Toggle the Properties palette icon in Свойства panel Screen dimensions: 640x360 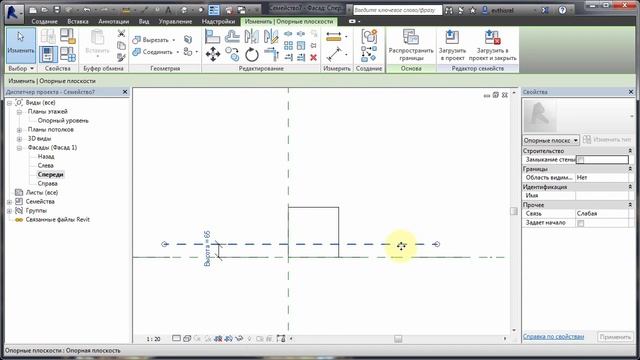[48, 54]
